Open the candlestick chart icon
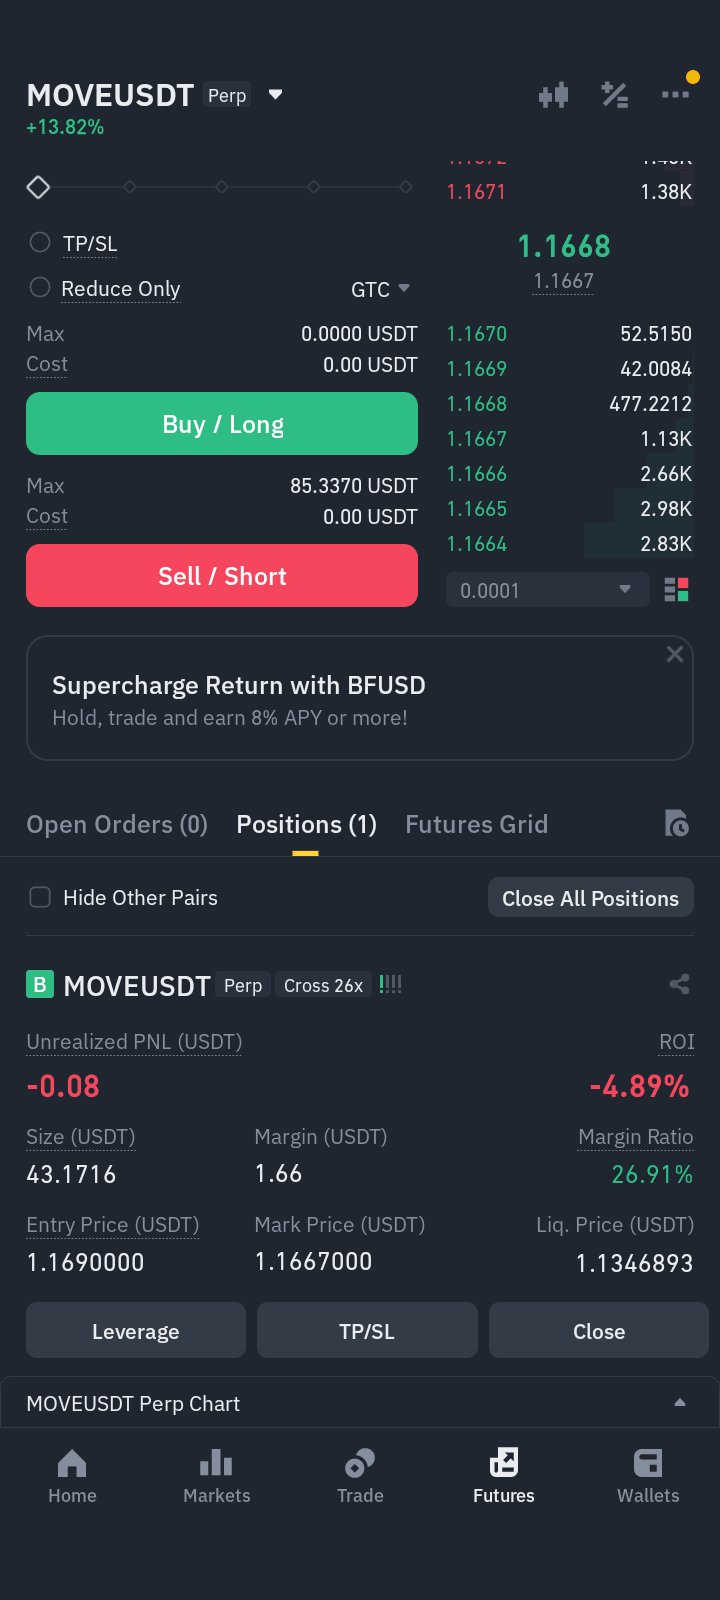 tap(553, 95)
